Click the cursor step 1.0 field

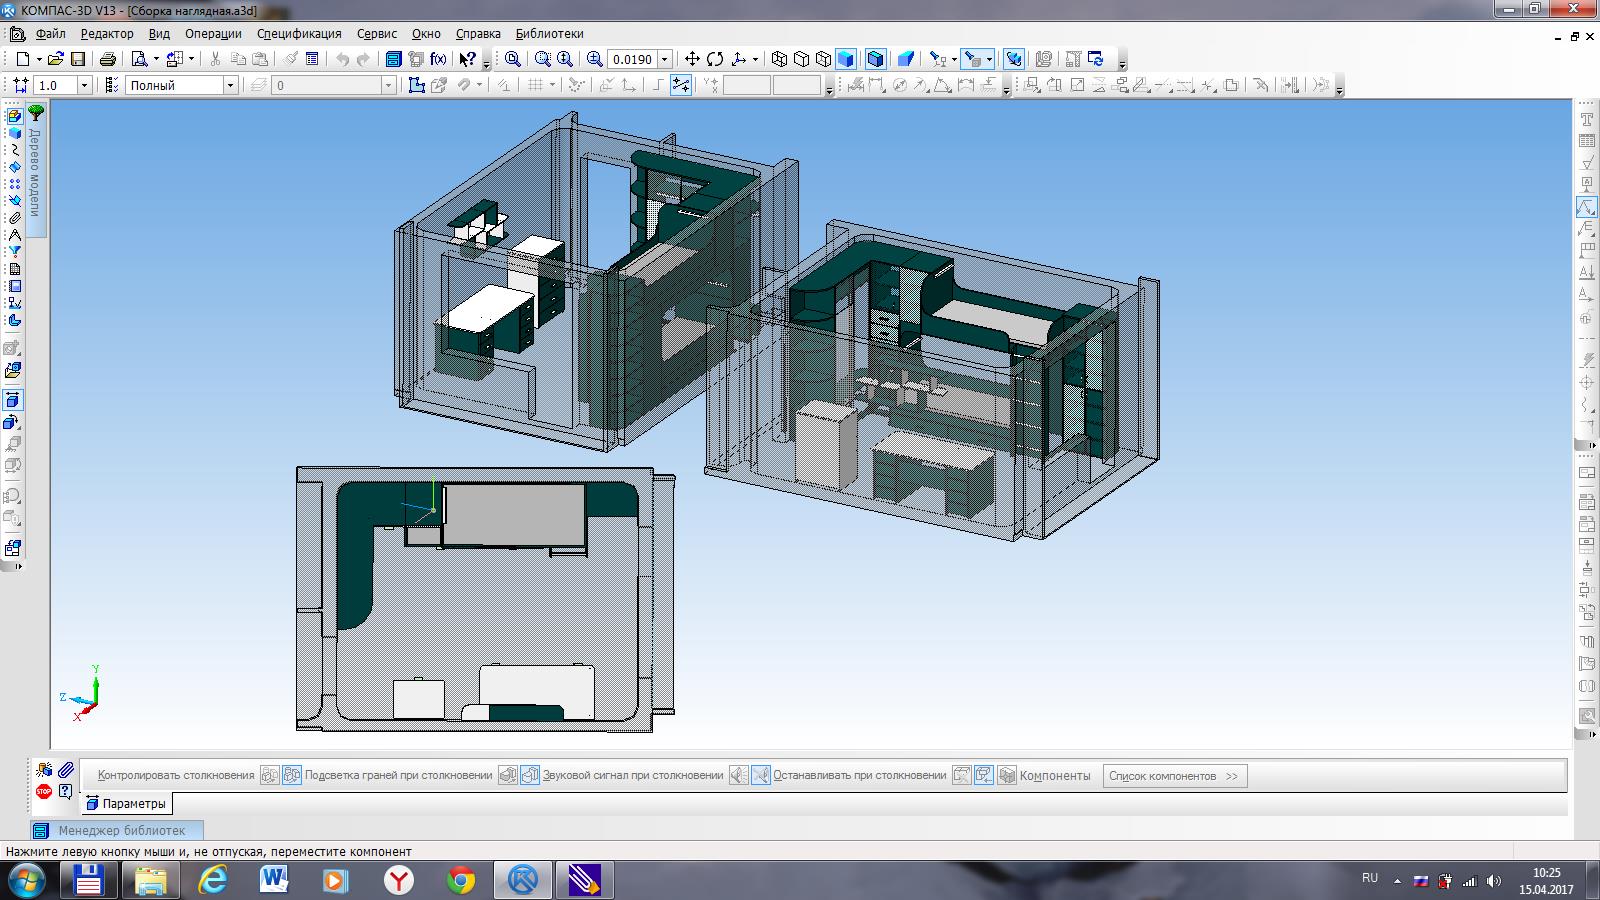point(55,85)
